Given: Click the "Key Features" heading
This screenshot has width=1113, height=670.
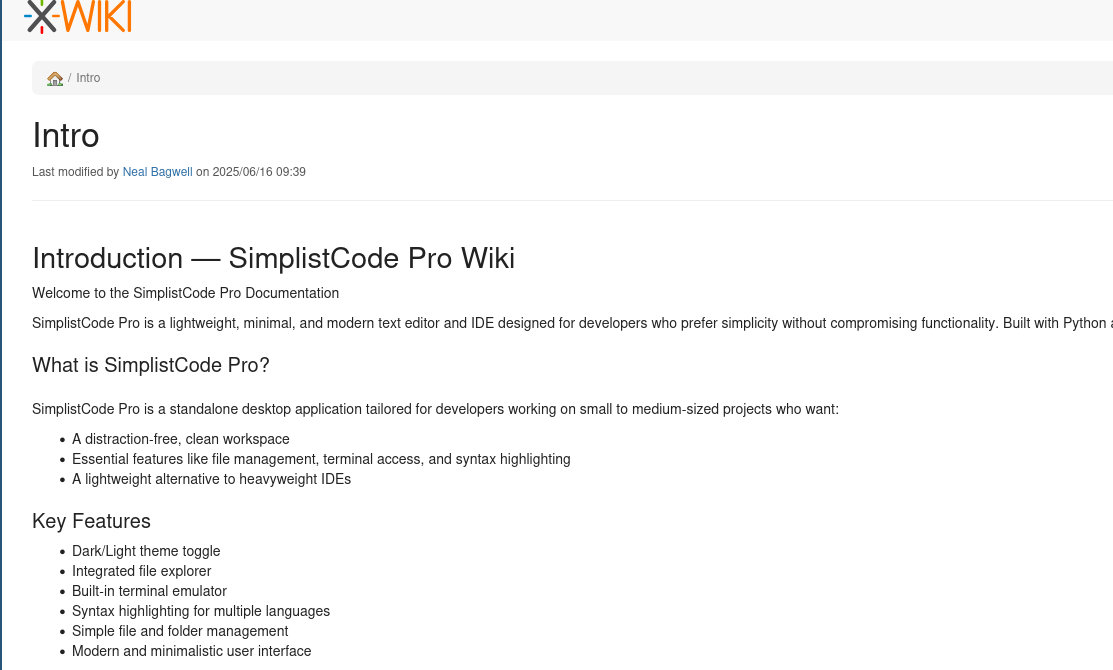Looking at the screenshot, I should (91, 521).
